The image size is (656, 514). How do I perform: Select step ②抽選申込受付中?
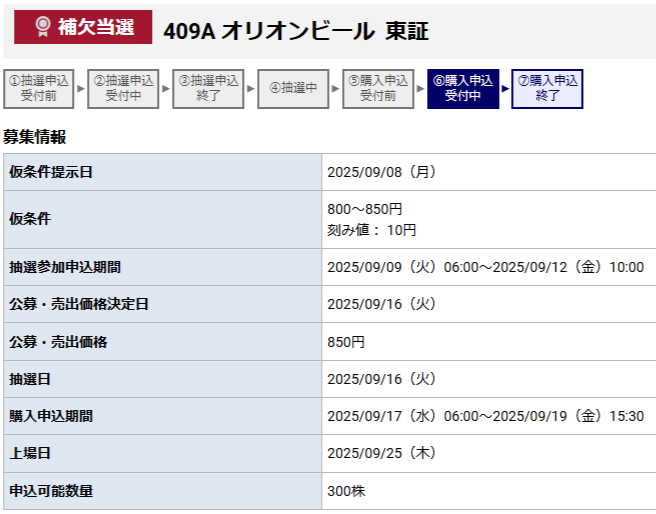(x=123, y=89)
